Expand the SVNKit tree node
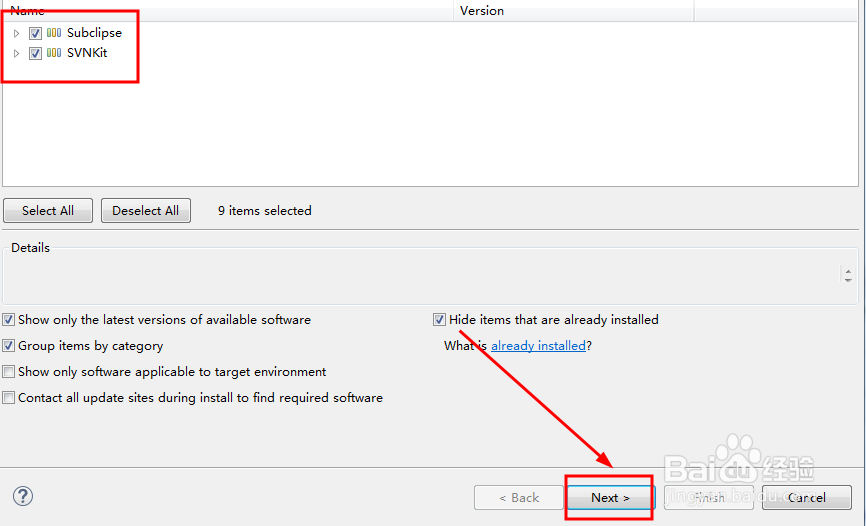 17,53
